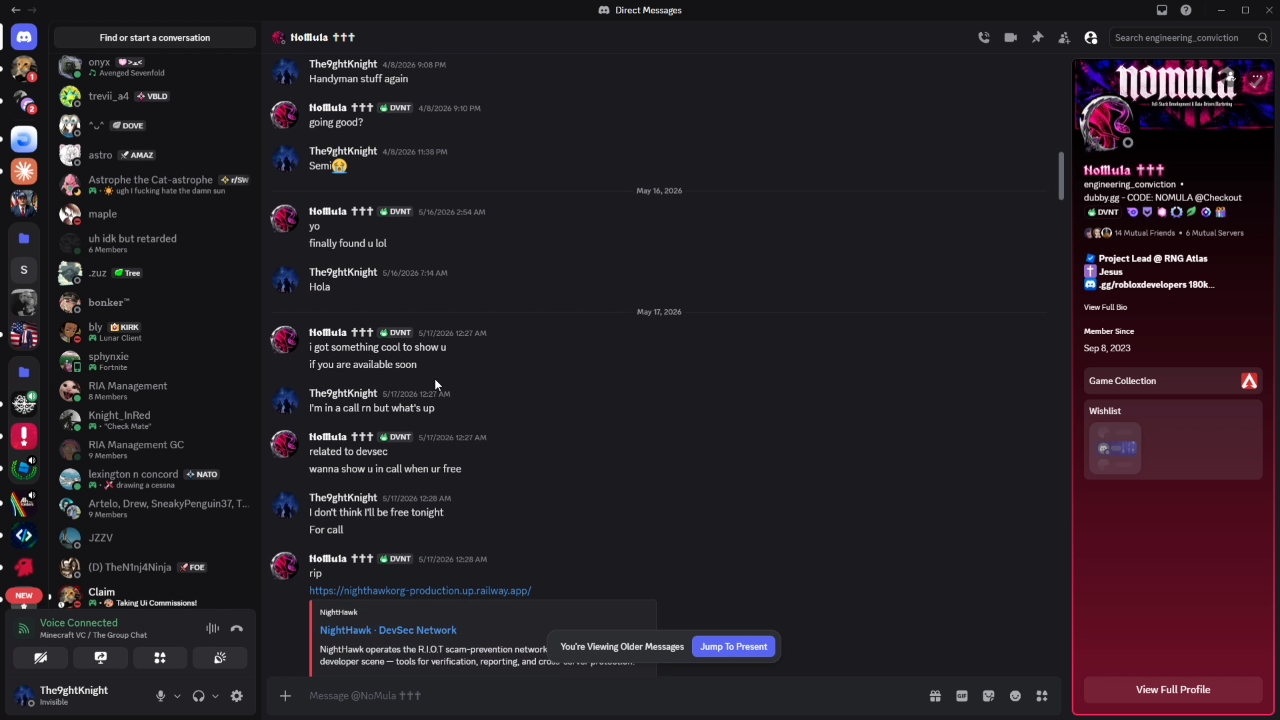The height and width of the screenshot is (720, 1280).
Task: Add friends to this DM
Action: point(1064,38)
